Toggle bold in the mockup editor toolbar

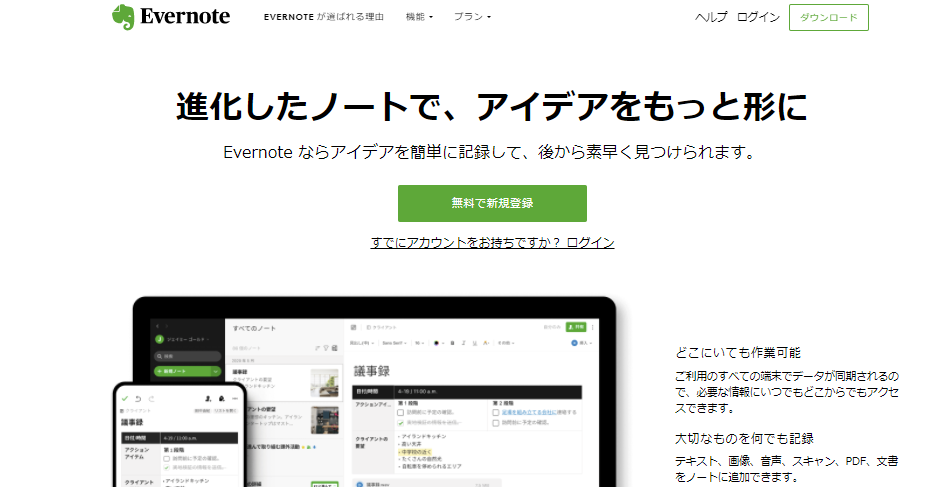coord(452,343)
